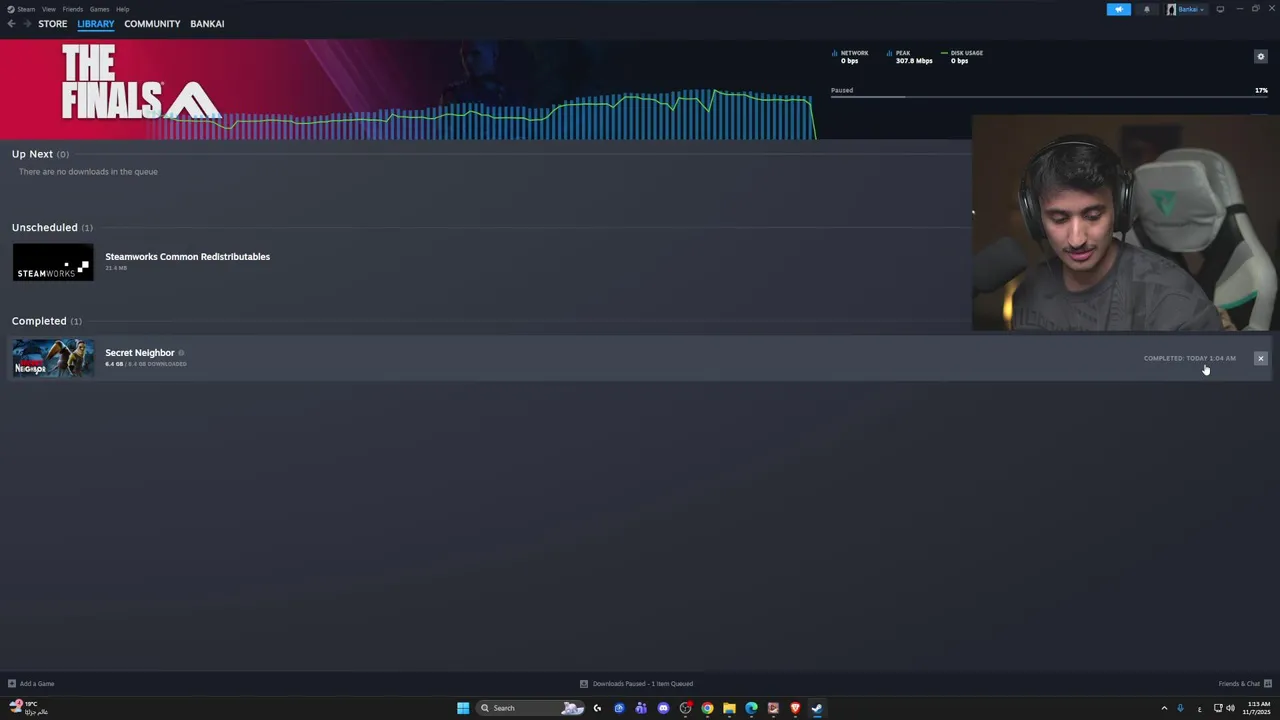Screen dimensions: 1280x720
Task: Go to the STORE tab
Action: [x=53, y=24]
